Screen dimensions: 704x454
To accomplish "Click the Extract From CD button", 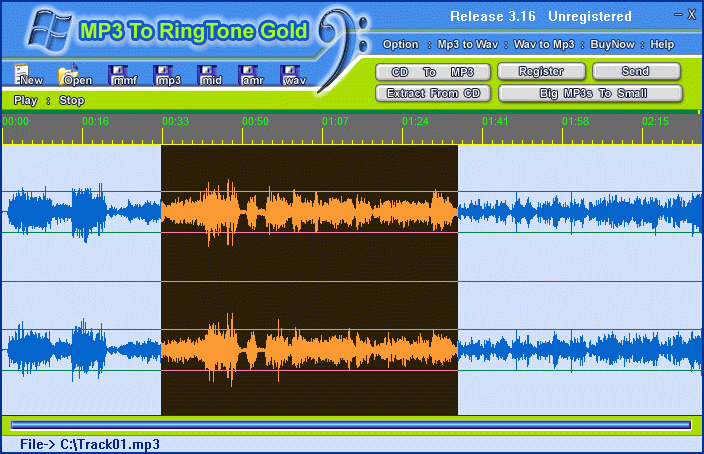I will 433,93.
